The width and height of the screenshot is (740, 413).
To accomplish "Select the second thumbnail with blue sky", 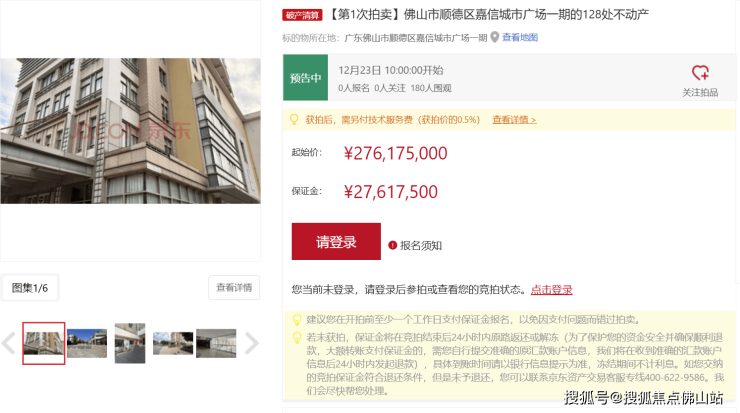I will pos(87,343).
